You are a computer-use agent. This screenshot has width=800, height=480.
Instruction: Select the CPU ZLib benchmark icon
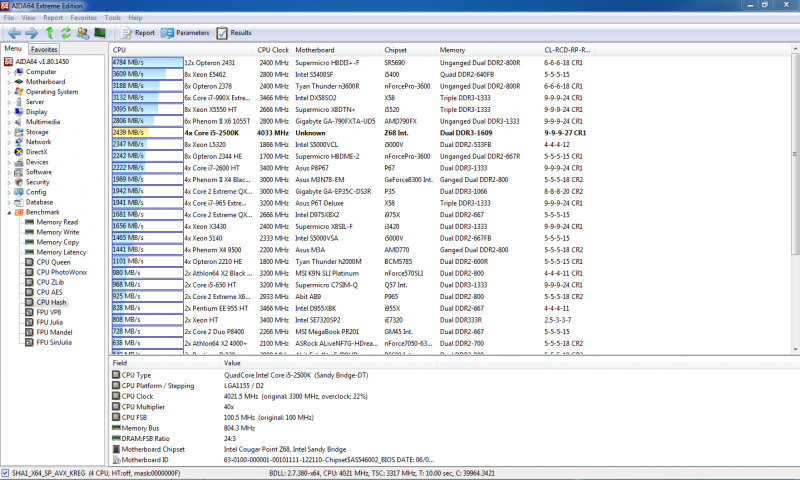pyautogui.click(x=29, y=282)
